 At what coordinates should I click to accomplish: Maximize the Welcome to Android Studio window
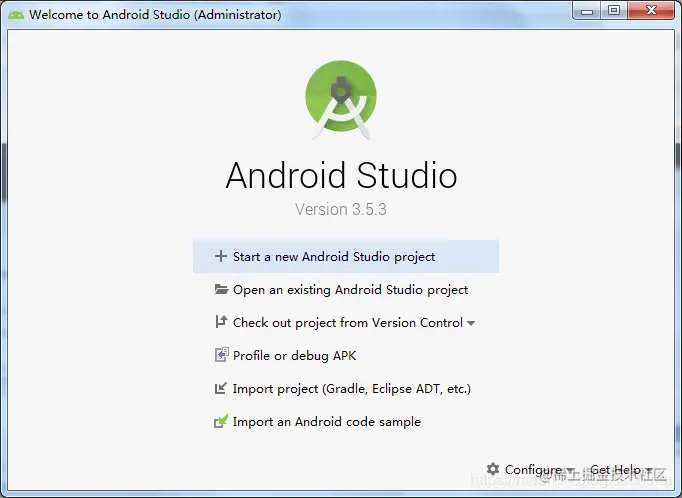click(614, 10)
